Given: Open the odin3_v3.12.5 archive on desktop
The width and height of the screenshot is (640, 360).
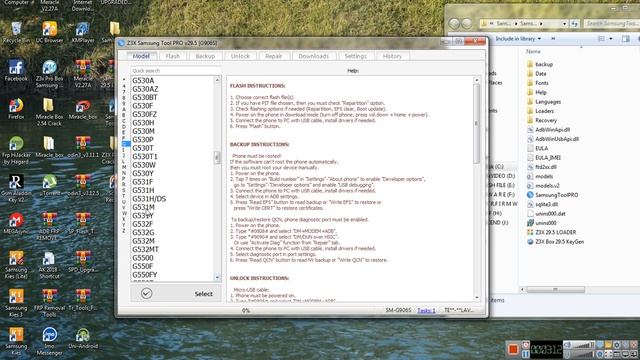Looking at the screenshot, I should click(83, 185).
